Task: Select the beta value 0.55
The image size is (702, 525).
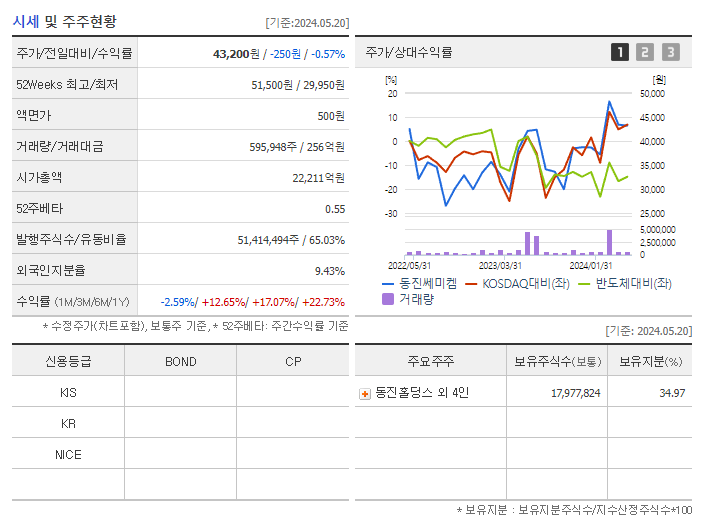Action: point(335,209)
